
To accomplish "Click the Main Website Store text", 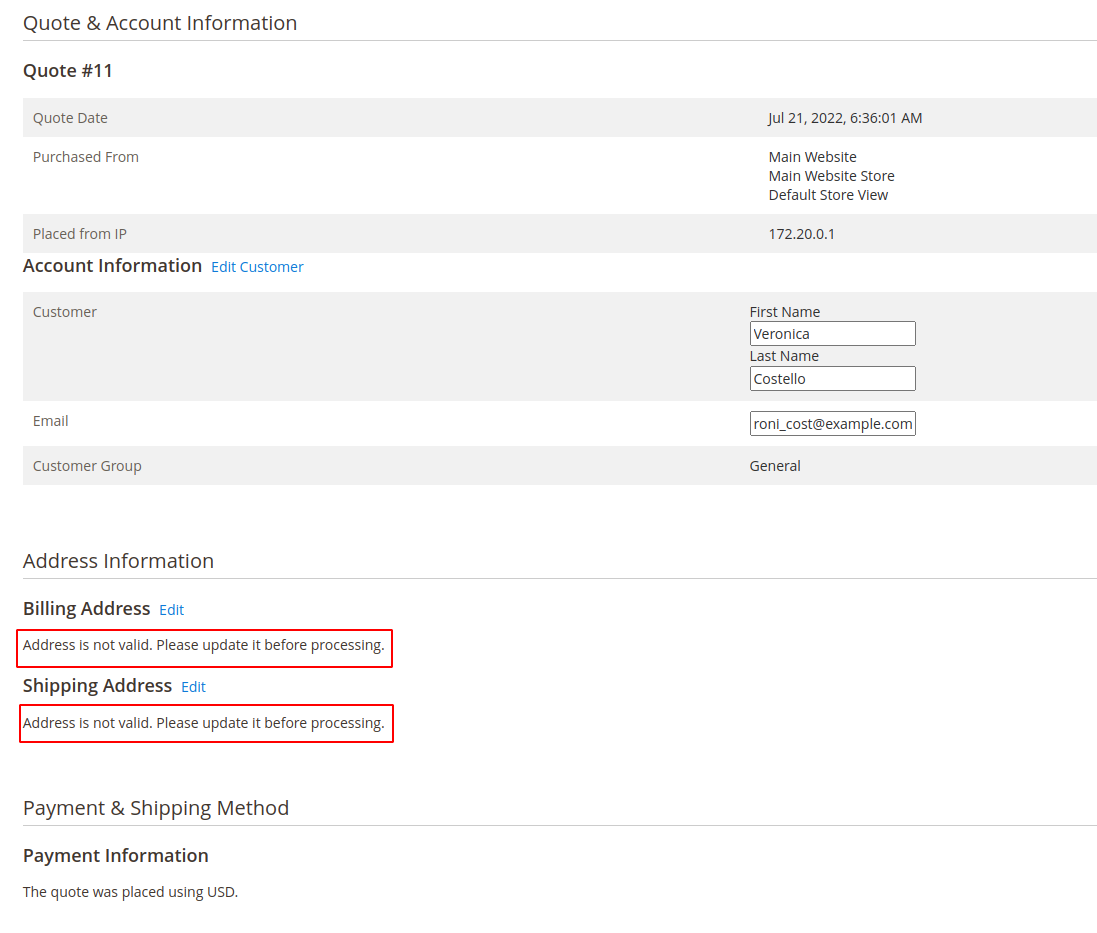I will (831, 176).
